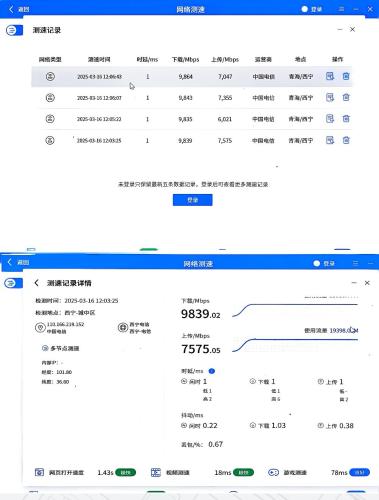Click the 网络类型 column header
Viewport: 379px width, 500px height.
click(x=50, y=60)
